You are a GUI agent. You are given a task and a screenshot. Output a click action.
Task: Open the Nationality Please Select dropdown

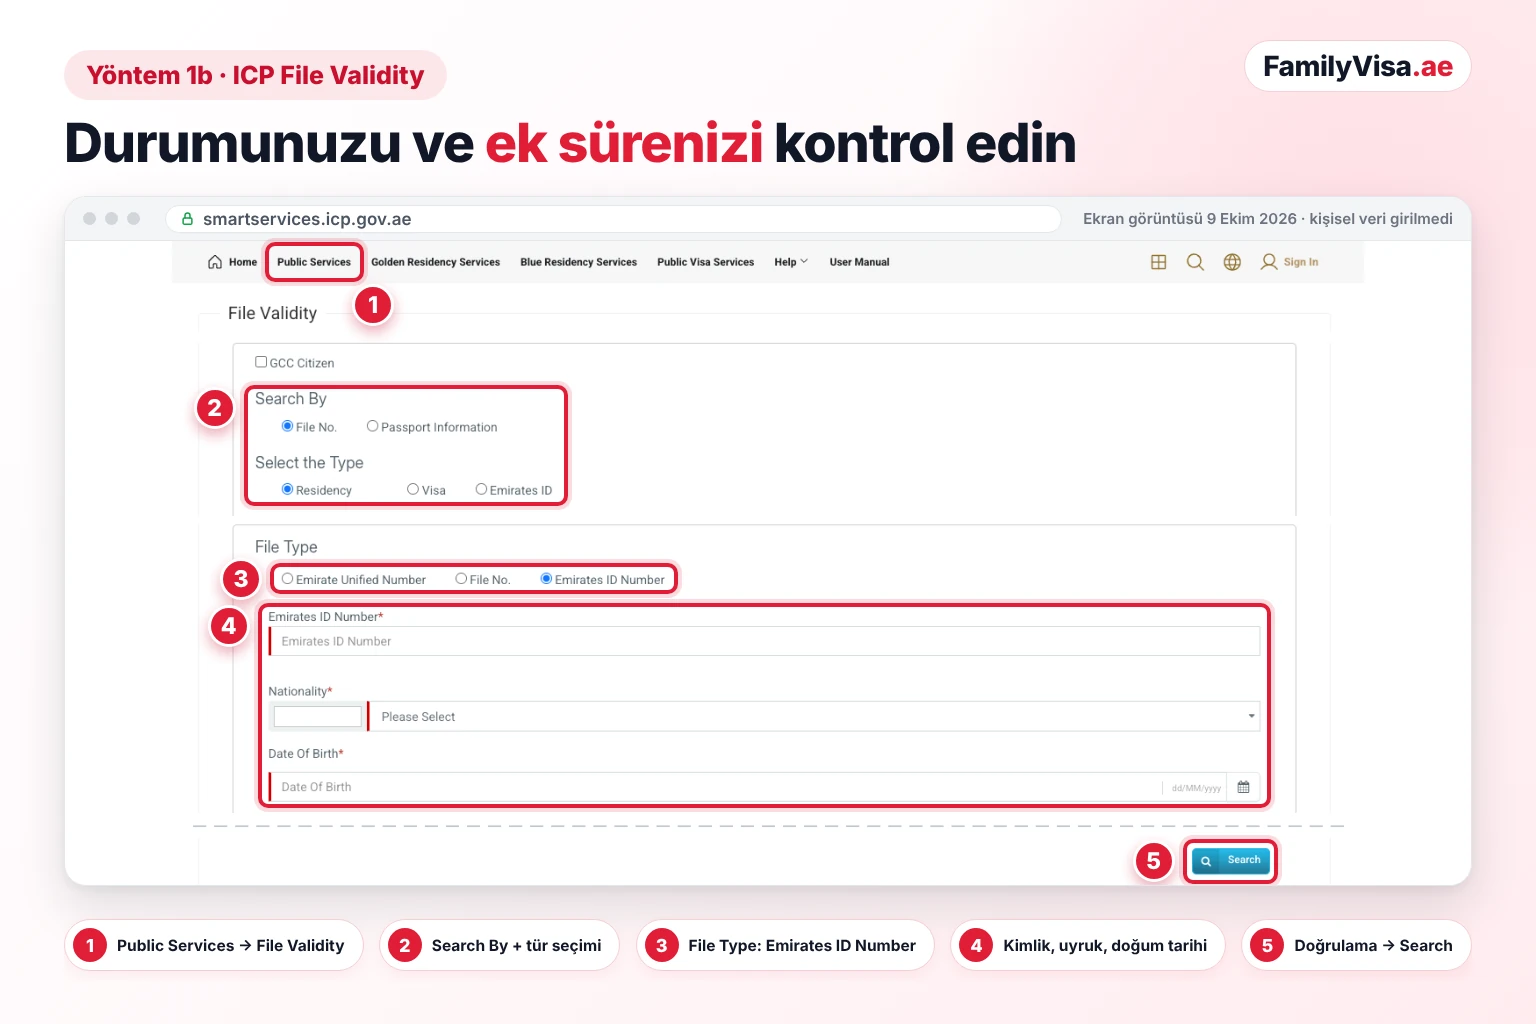tap(814, 716)
